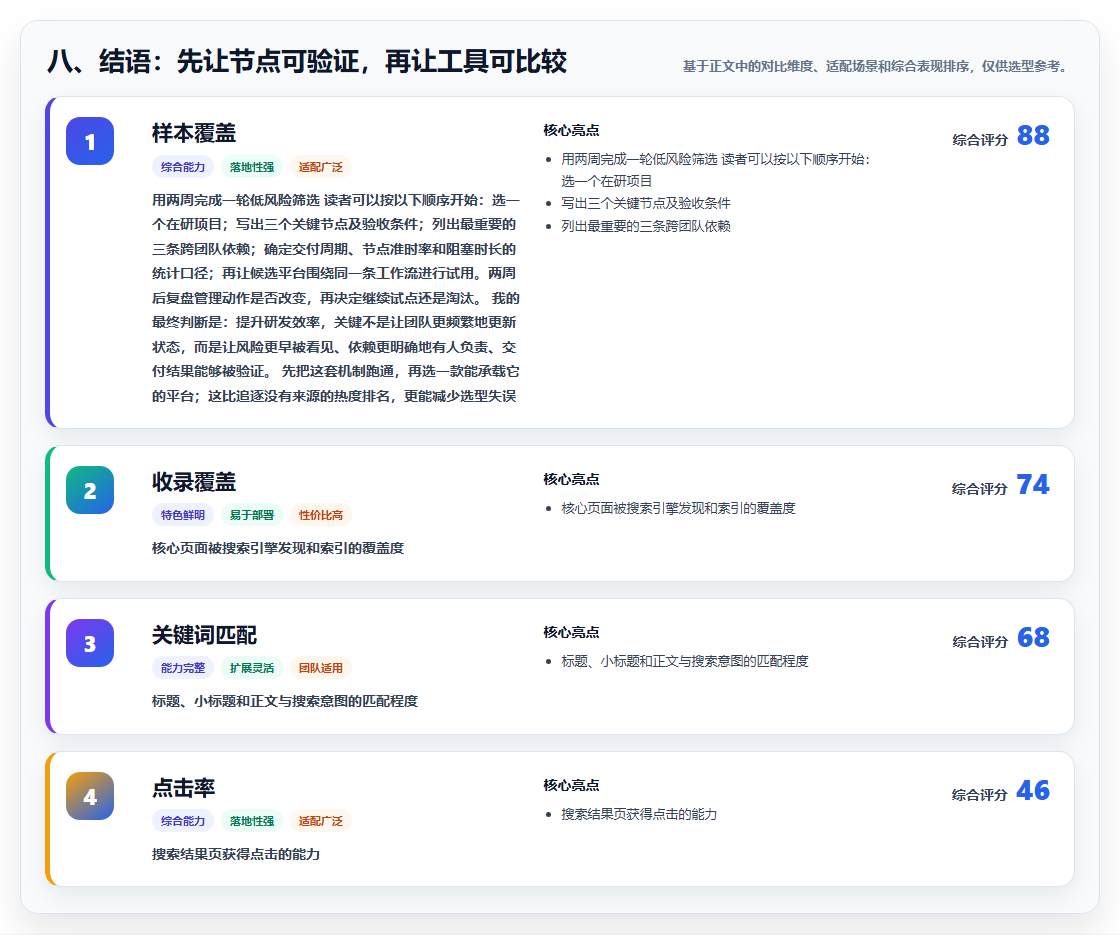This screenshot has height=935, width=1120.
Task: Click bullet 标题、小标题和正文与搜索意图的匹配程度
Action: tap(684, 661)
